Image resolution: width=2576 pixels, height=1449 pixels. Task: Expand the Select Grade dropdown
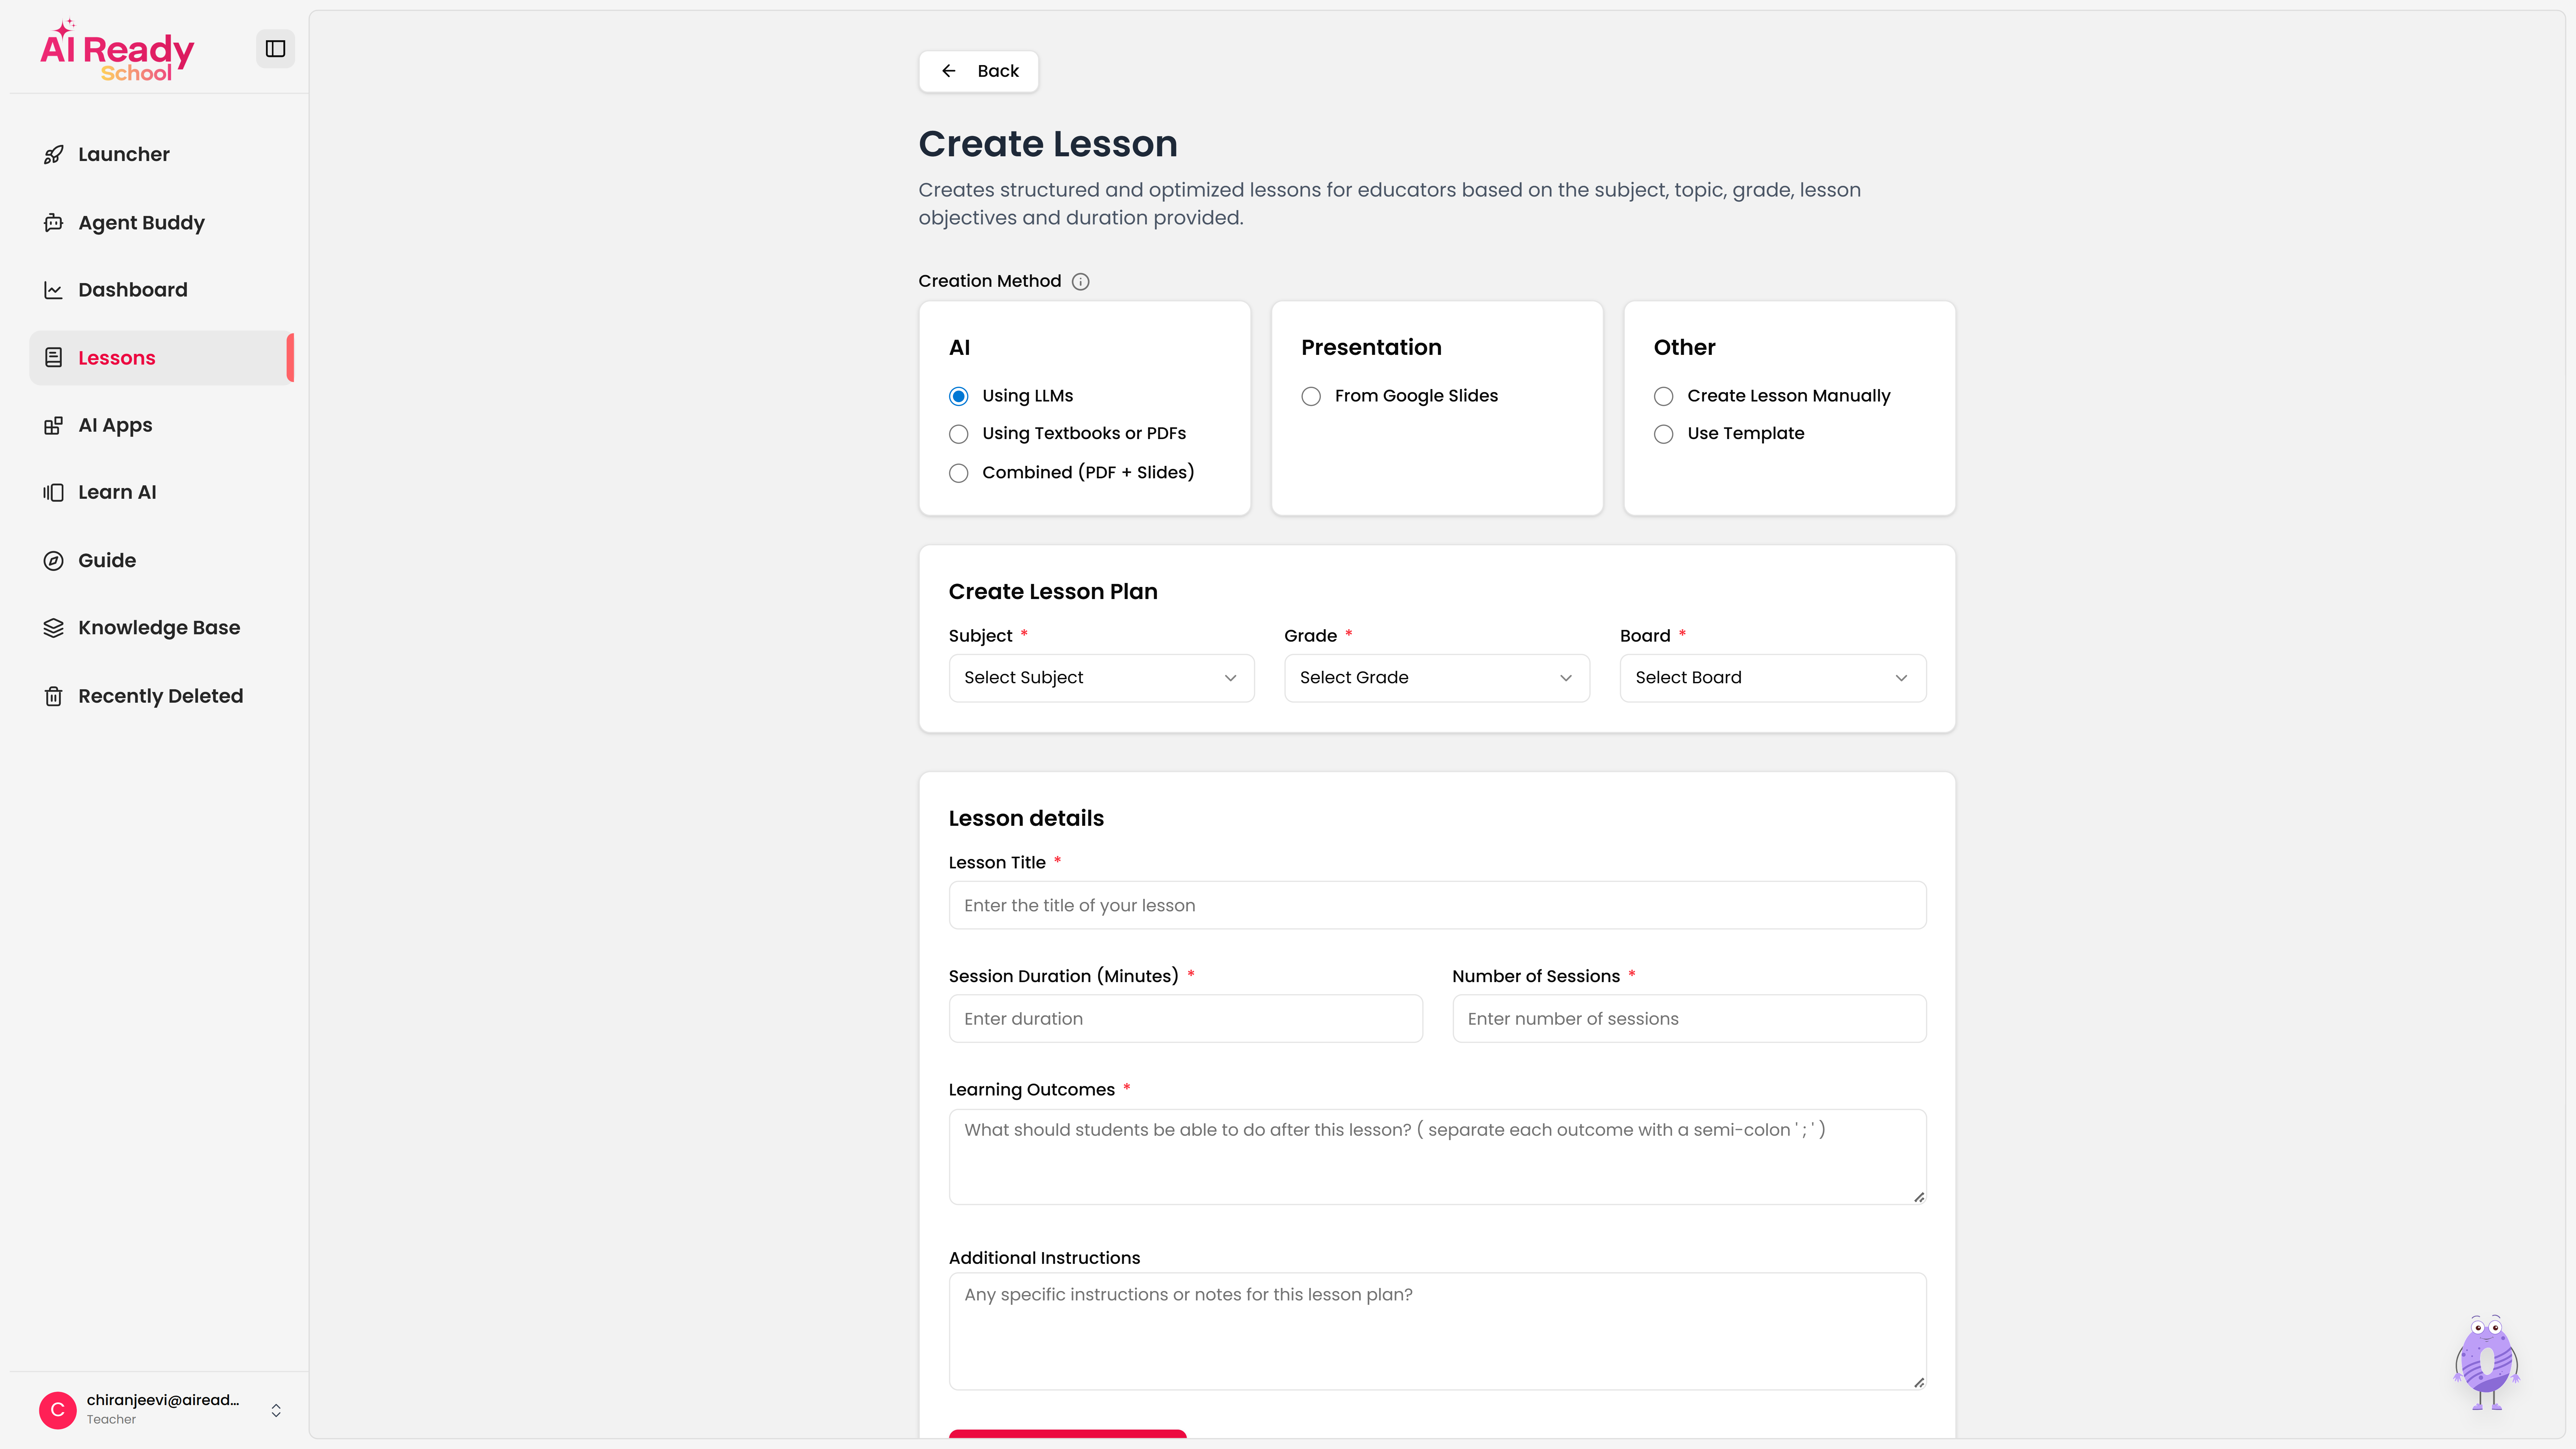(1436, 678)
